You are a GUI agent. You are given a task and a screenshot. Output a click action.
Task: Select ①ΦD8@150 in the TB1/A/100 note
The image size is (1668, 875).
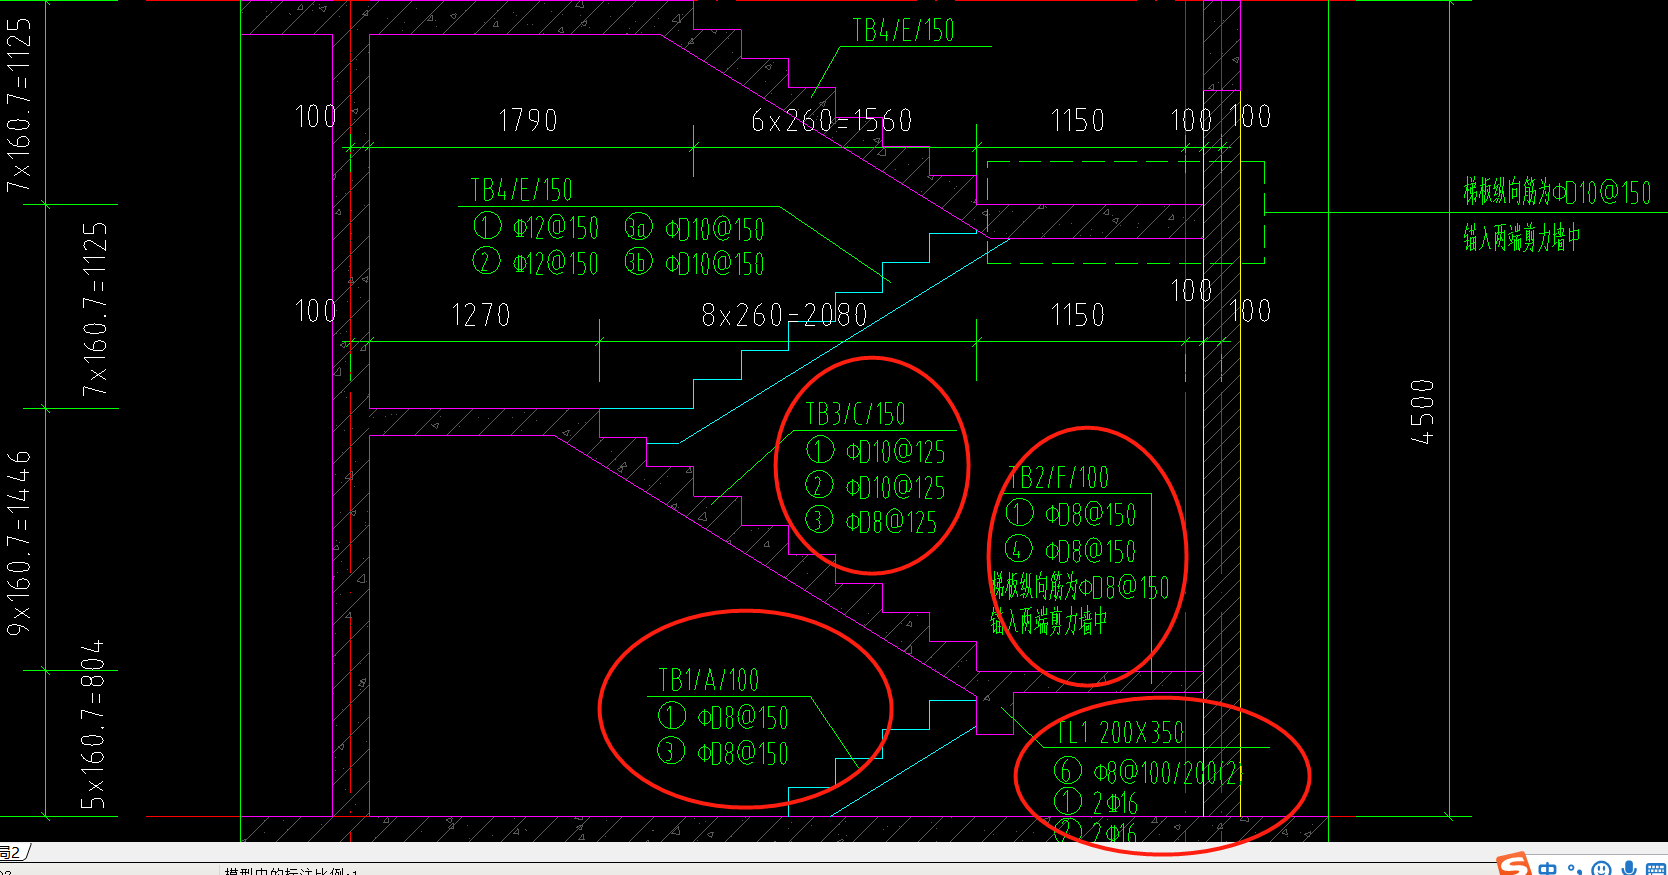point(723,717)
